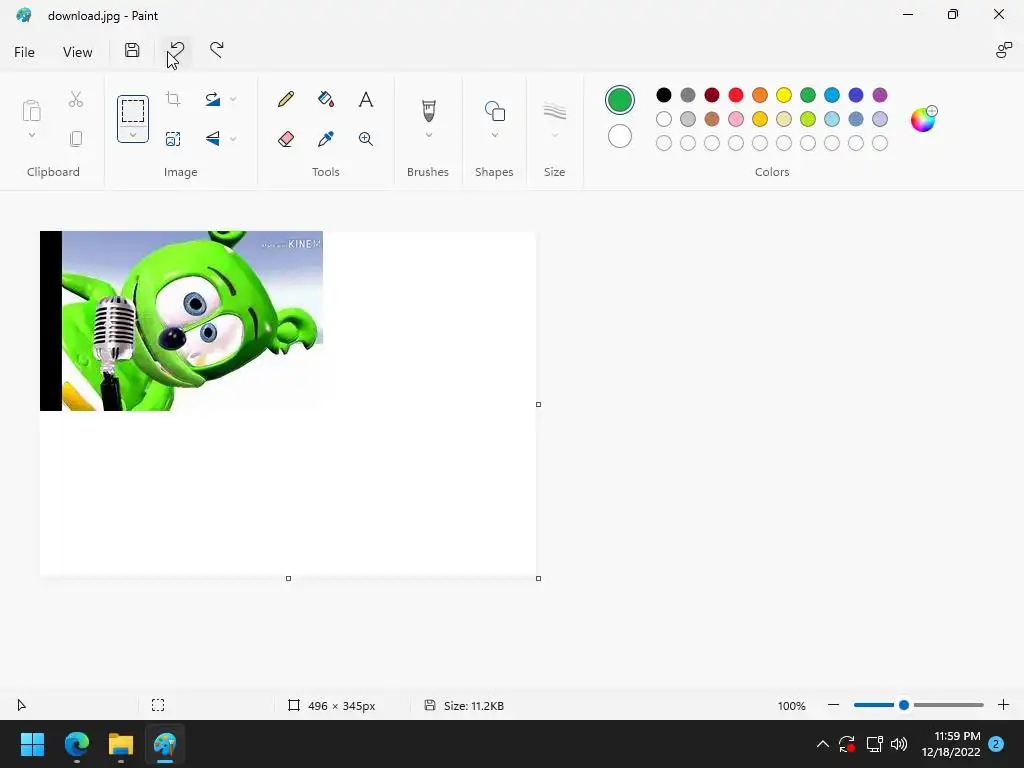Click the Paint taskbar icon
The width and height of the screenshot is (1024, 768).
[x=165, y=744]
